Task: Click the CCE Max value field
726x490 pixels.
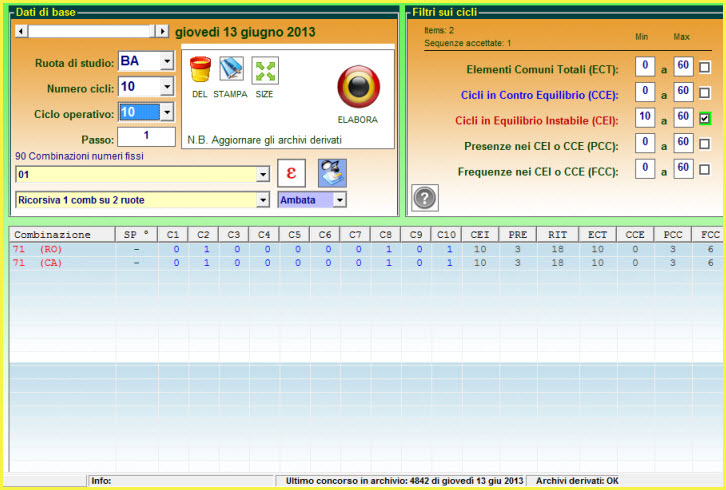Action: 683,91
